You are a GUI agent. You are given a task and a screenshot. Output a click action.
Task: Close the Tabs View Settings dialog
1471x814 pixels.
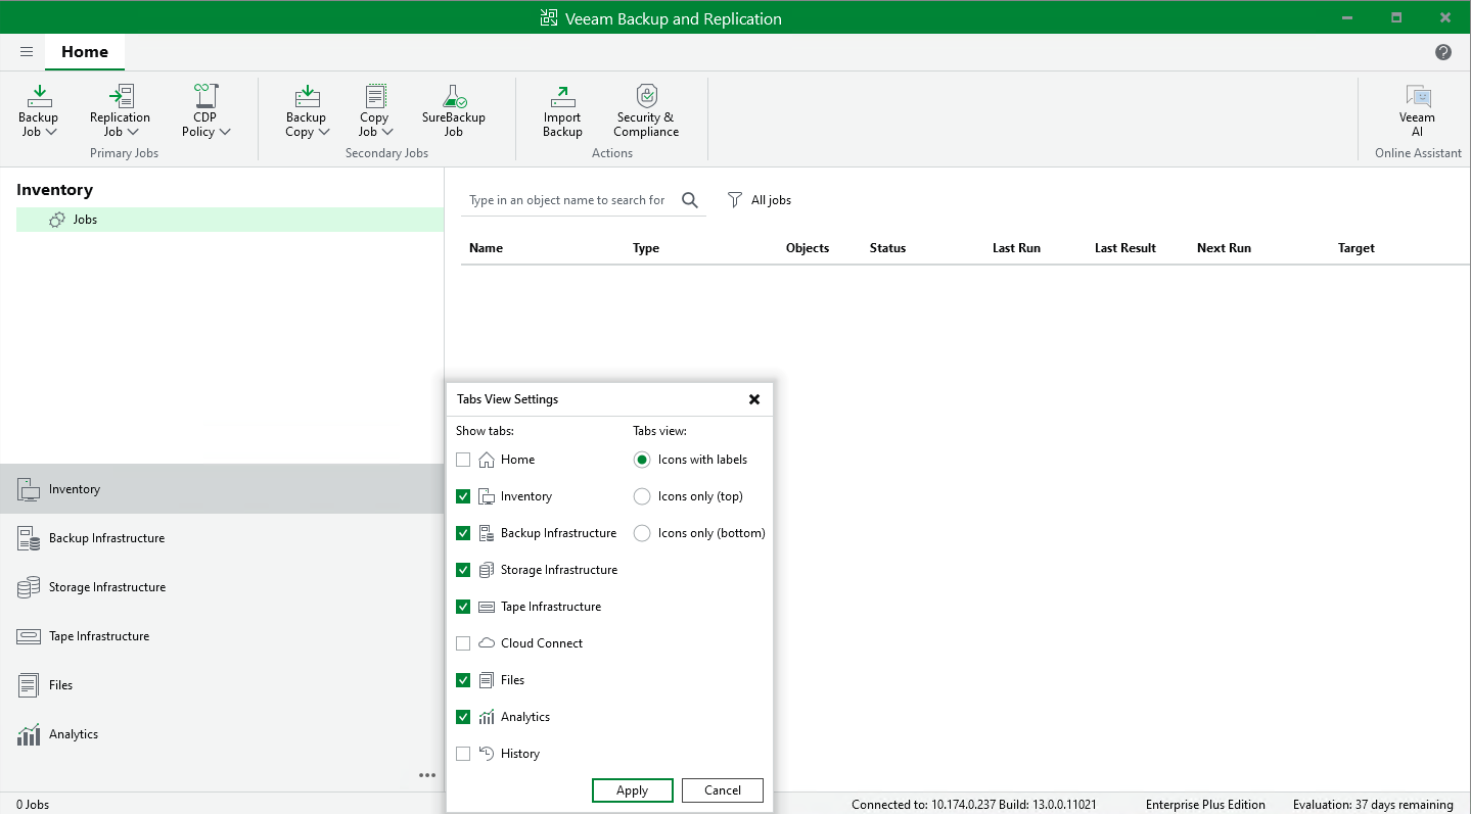[x=754, y=399]
